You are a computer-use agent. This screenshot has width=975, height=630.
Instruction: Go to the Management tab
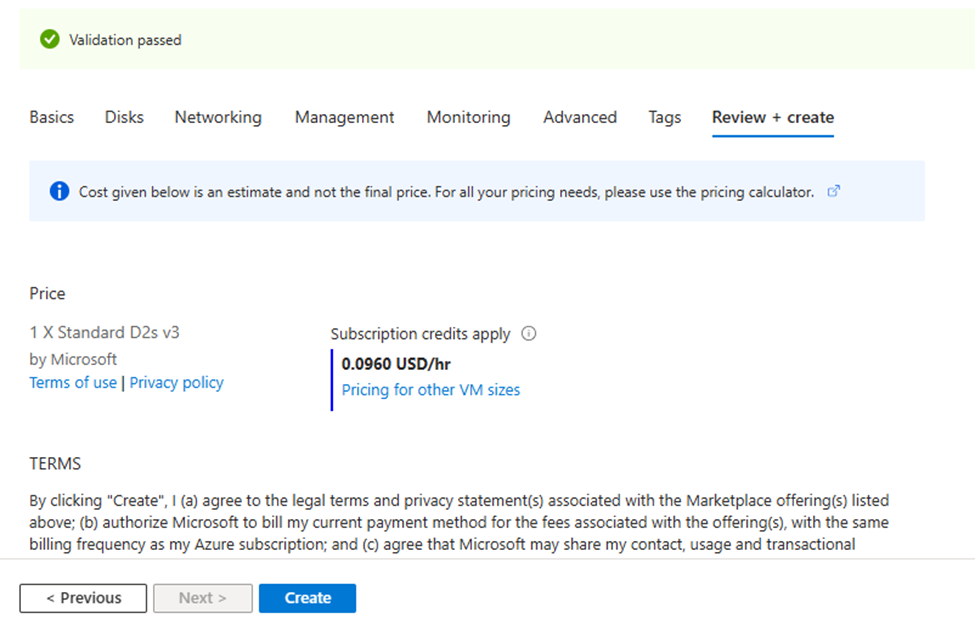[x=344, y=117]
